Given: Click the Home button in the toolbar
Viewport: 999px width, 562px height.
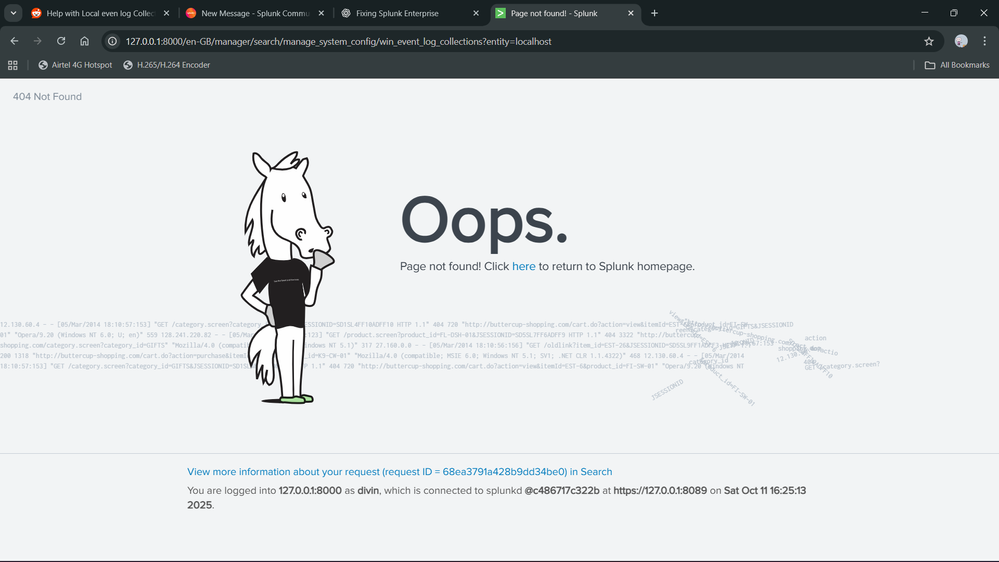Looking at the screenshot, I should (84, 41).
